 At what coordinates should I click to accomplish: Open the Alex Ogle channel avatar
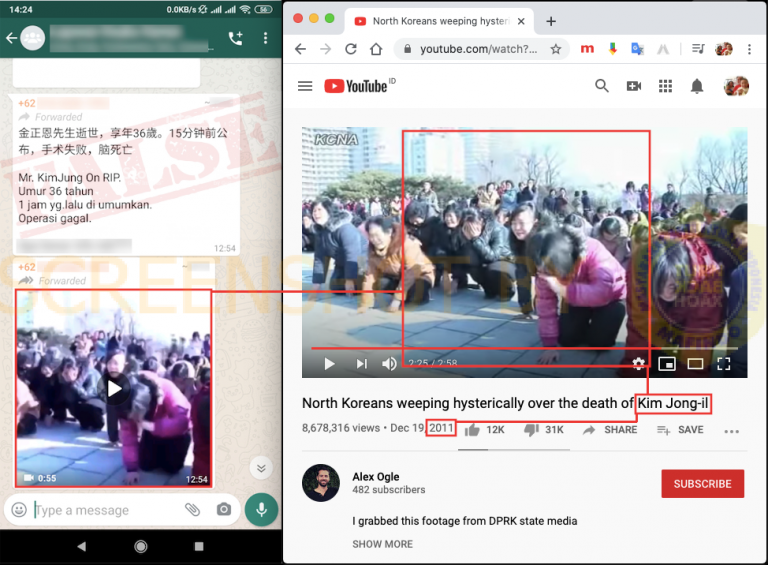click(321, 483)
